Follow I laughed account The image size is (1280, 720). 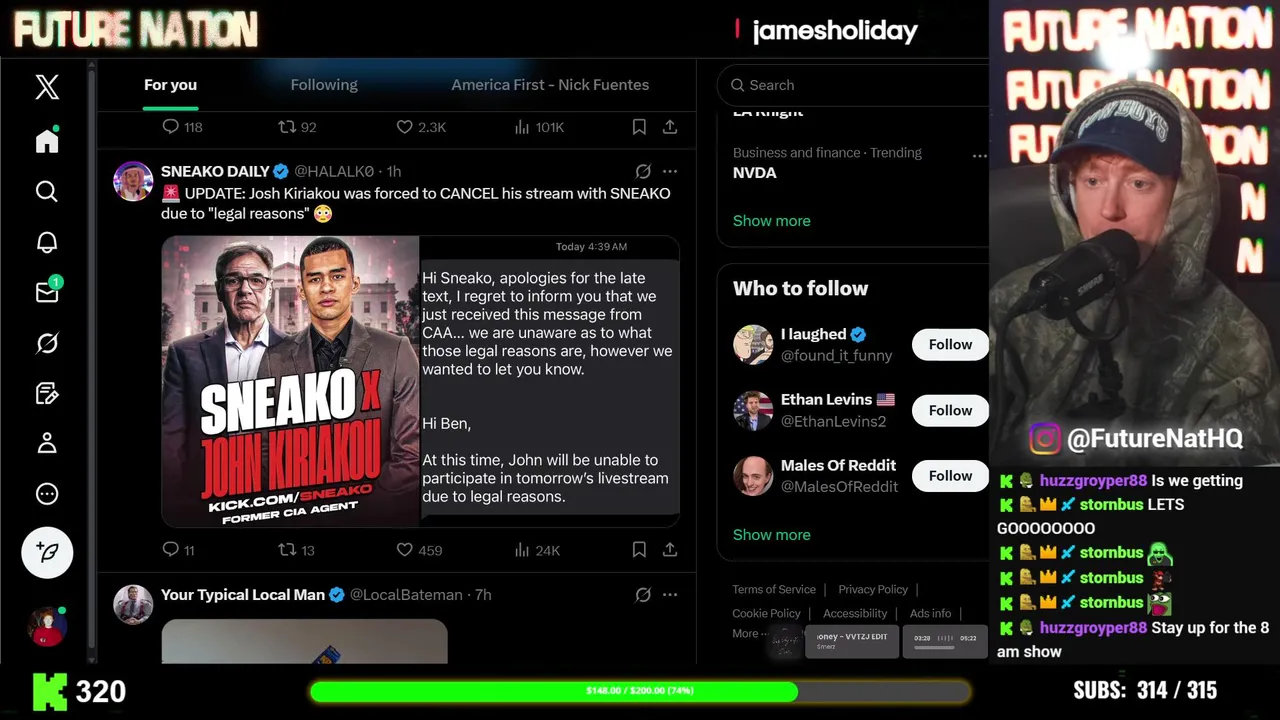pyautogui.click(x=950, y=344)
